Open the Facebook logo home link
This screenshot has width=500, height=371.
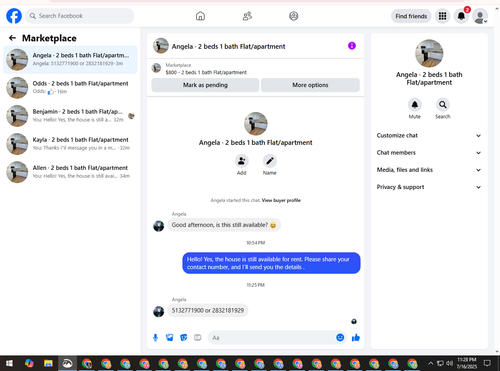click(x=14, y=16)
